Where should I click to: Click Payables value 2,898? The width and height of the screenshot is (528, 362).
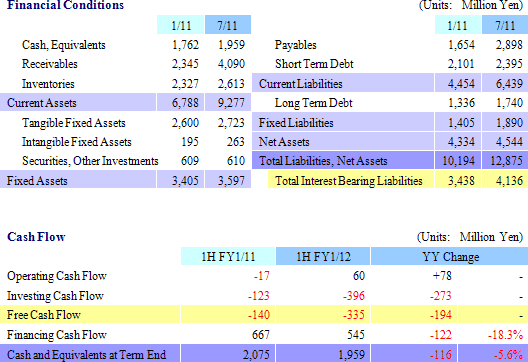tap(509, 45)
